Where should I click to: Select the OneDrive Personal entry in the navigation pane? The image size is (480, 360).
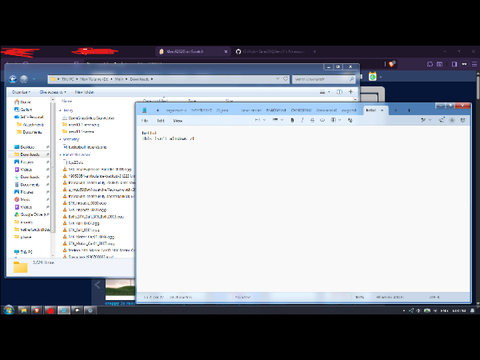(x=29, y=117)
